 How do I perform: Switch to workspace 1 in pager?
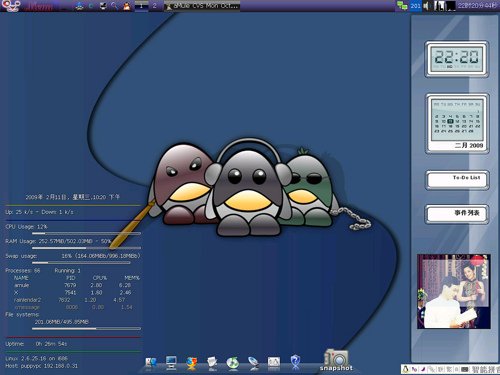pyautogui.click(x=141, y=6)
